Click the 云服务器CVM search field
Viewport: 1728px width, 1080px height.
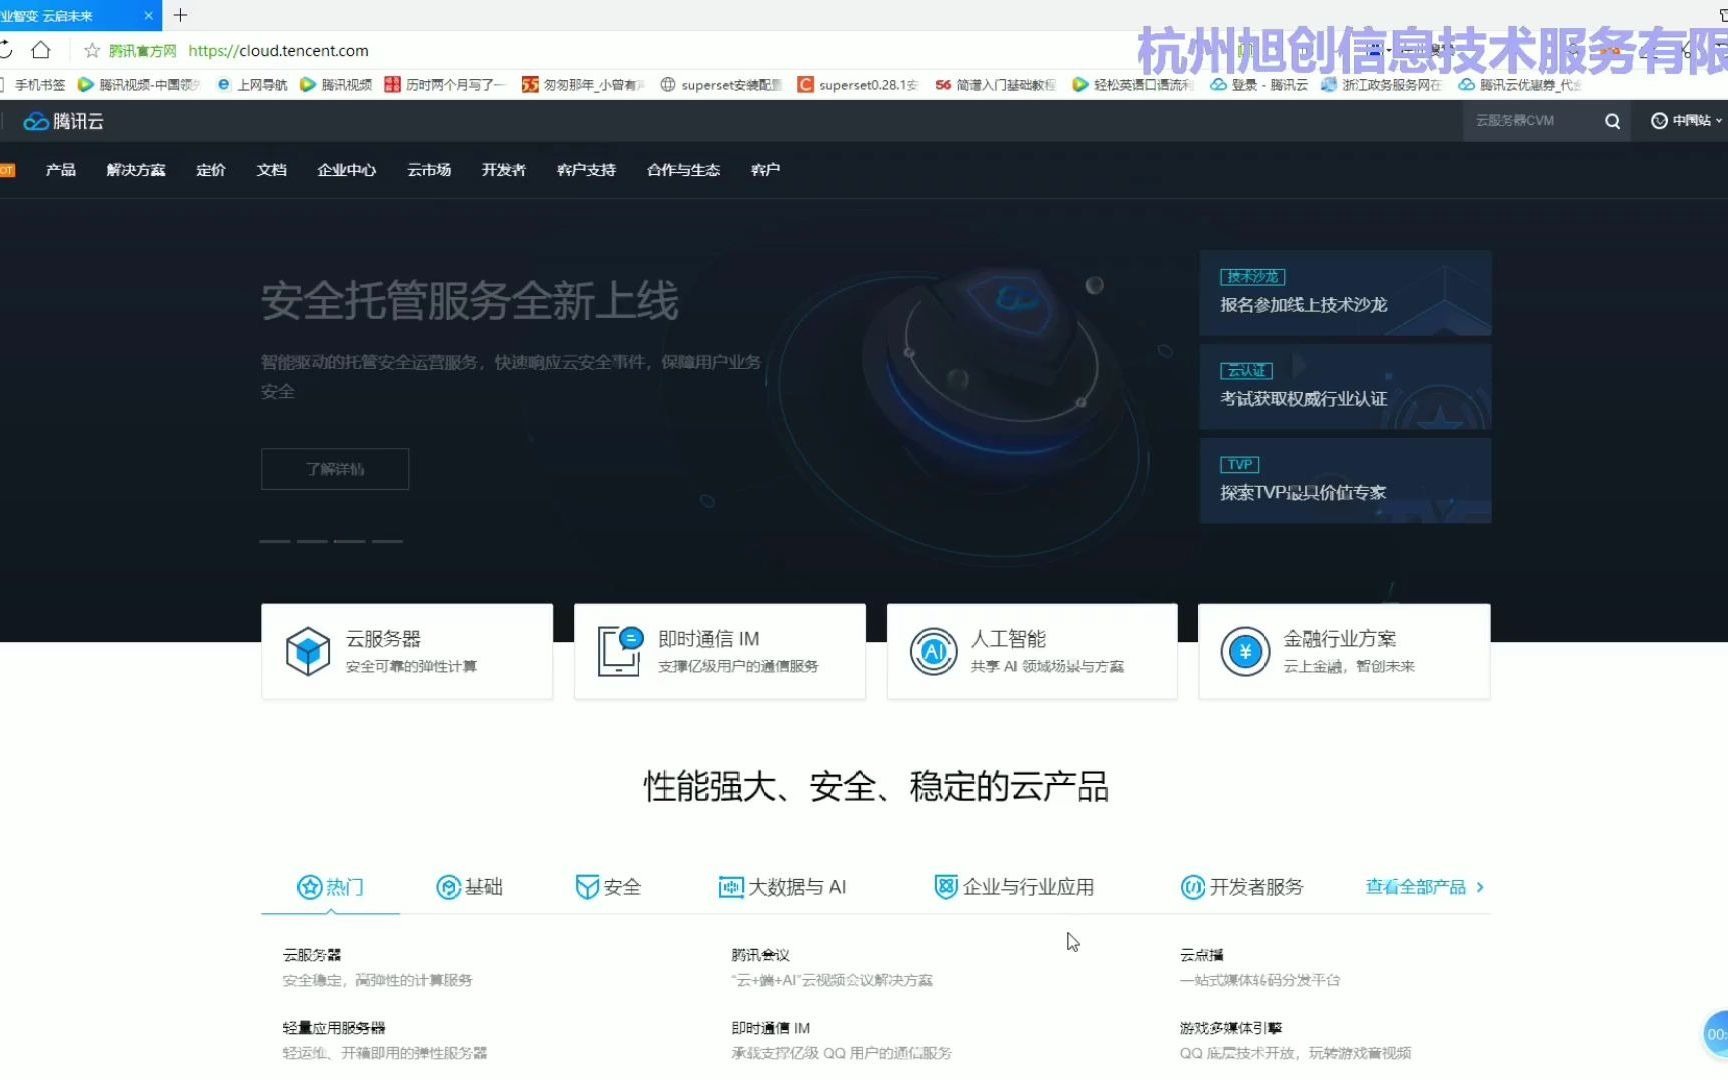point(1530,121)
